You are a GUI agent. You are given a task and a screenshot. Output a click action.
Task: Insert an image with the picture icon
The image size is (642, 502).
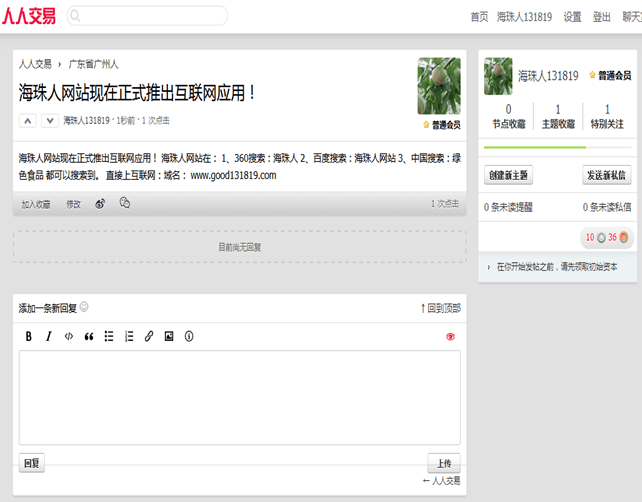[169, 336]
